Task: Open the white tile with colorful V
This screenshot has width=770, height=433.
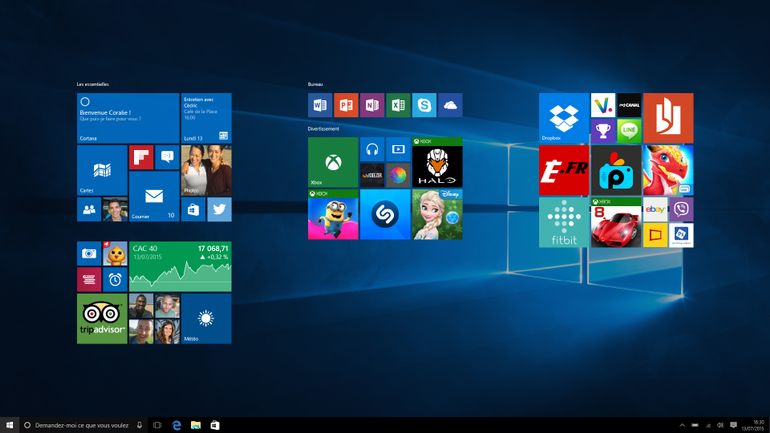Action: tap(603, 105)
